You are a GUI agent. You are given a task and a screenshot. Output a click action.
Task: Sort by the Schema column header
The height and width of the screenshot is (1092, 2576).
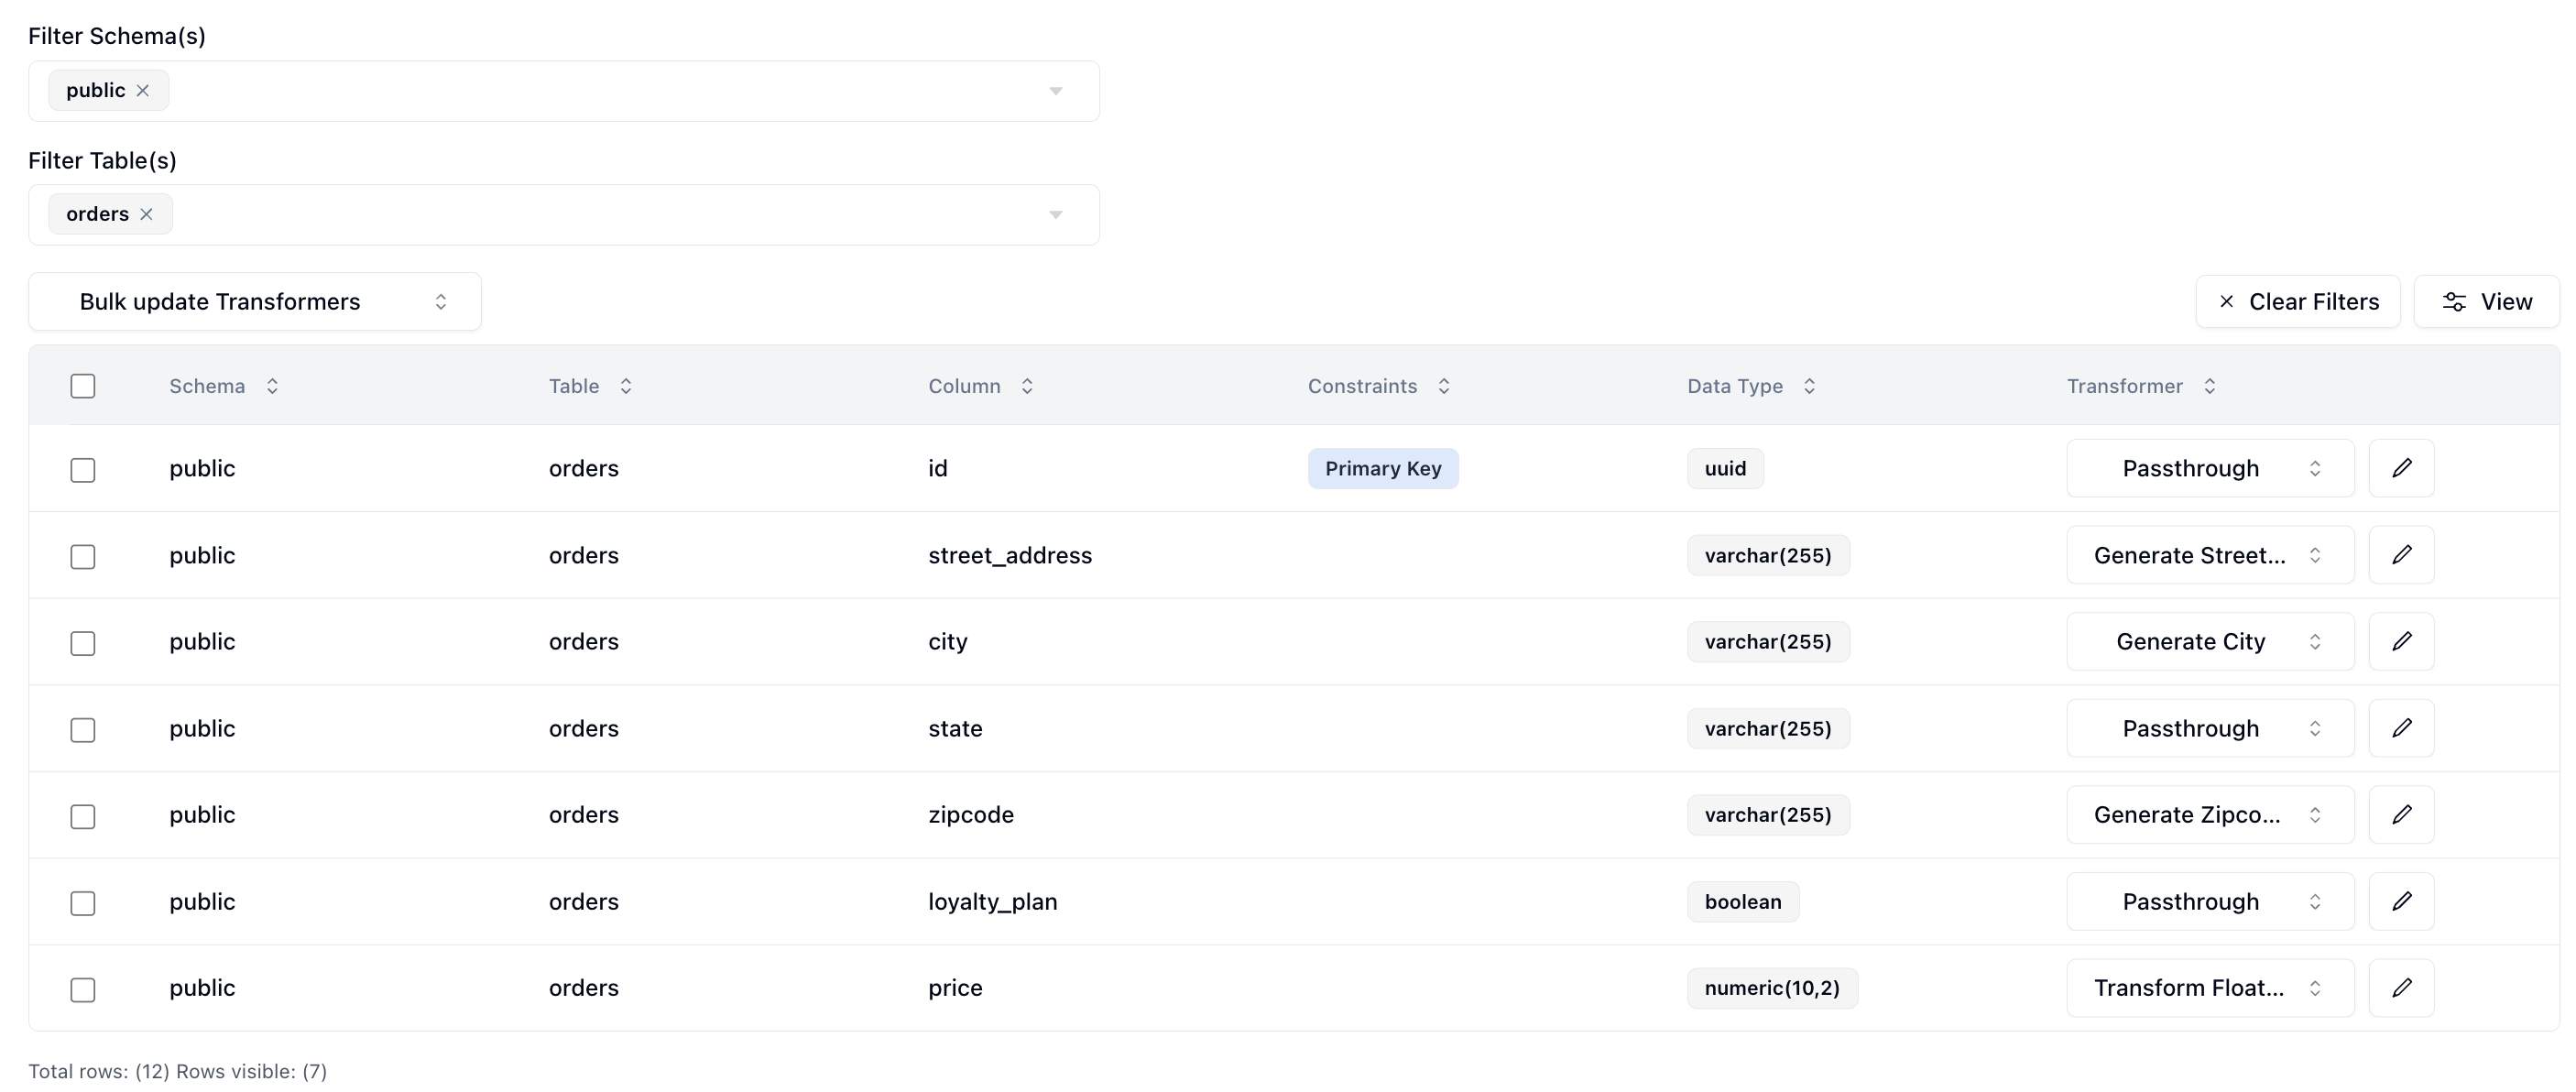click(224, 386)
